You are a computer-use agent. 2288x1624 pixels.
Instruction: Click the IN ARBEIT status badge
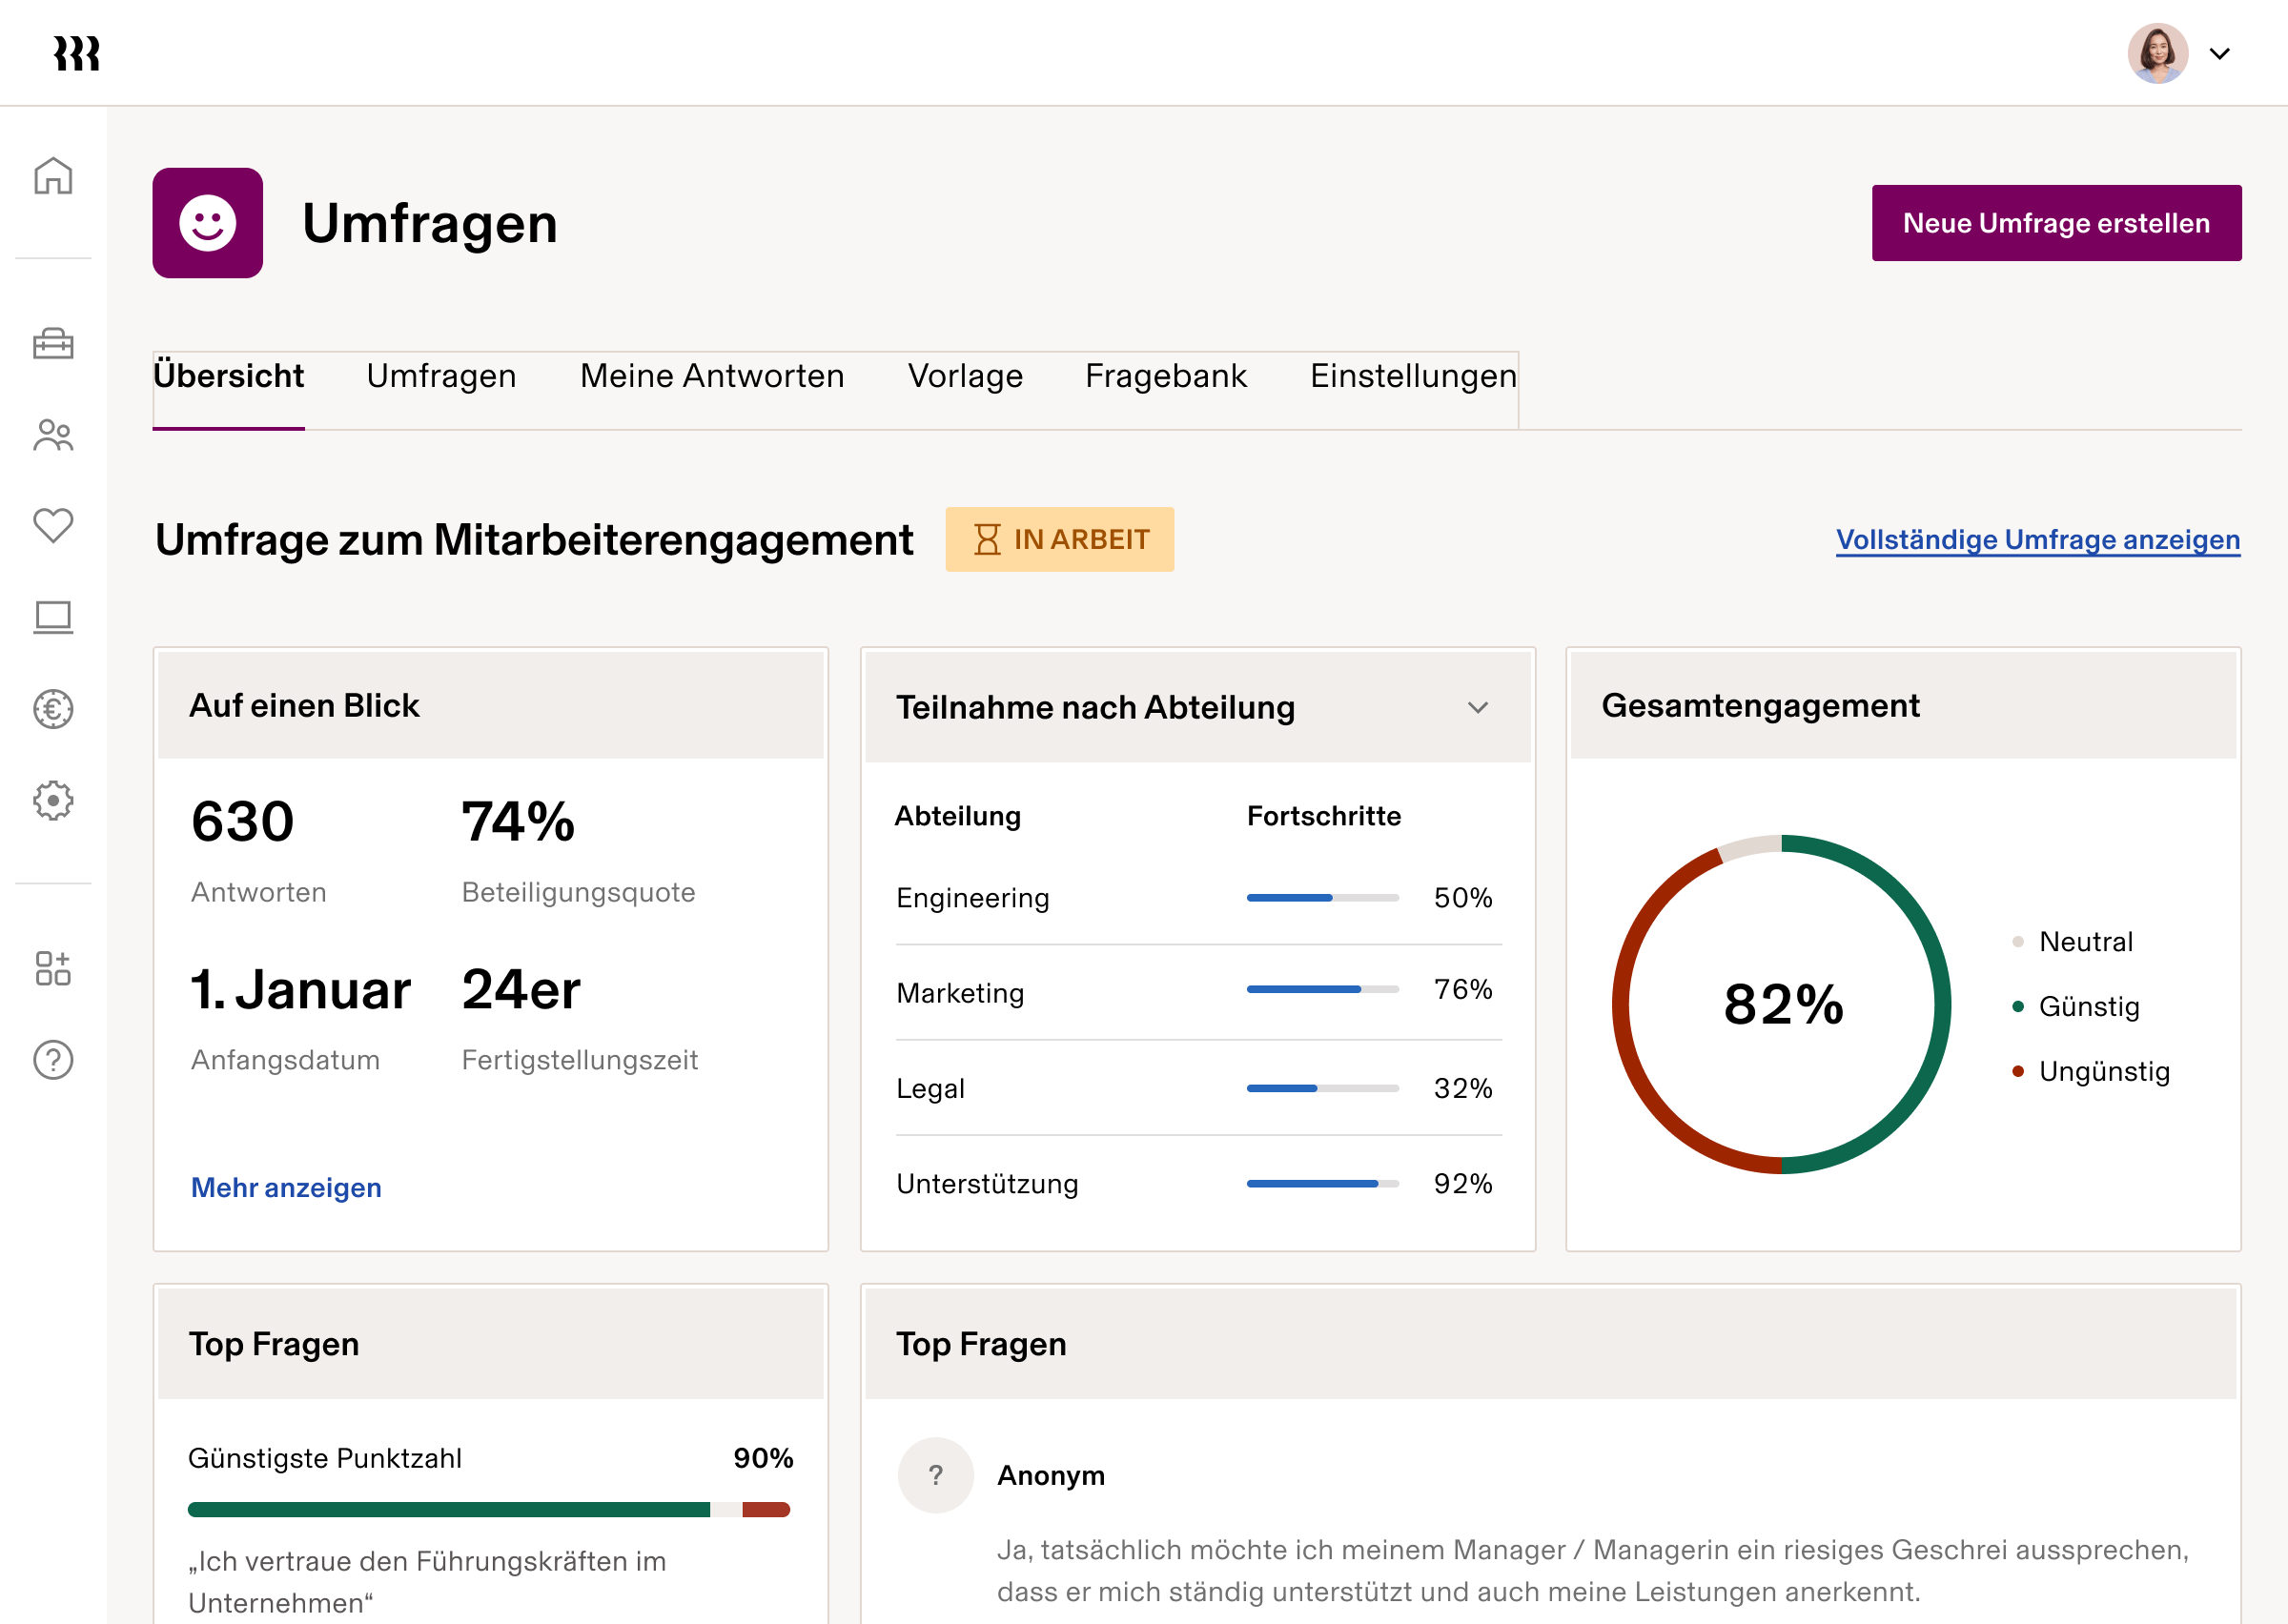point(1060,539)
